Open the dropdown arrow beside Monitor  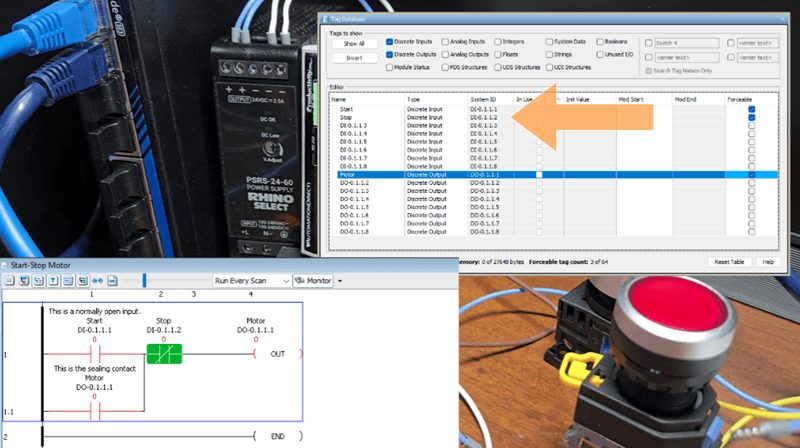(x=340, y=281)
